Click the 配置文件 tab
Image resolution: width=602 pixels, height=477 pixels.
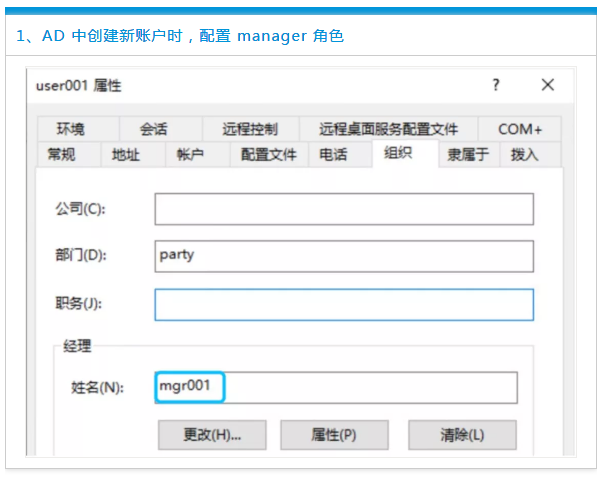pyautogui.click(x=268, y=154)
